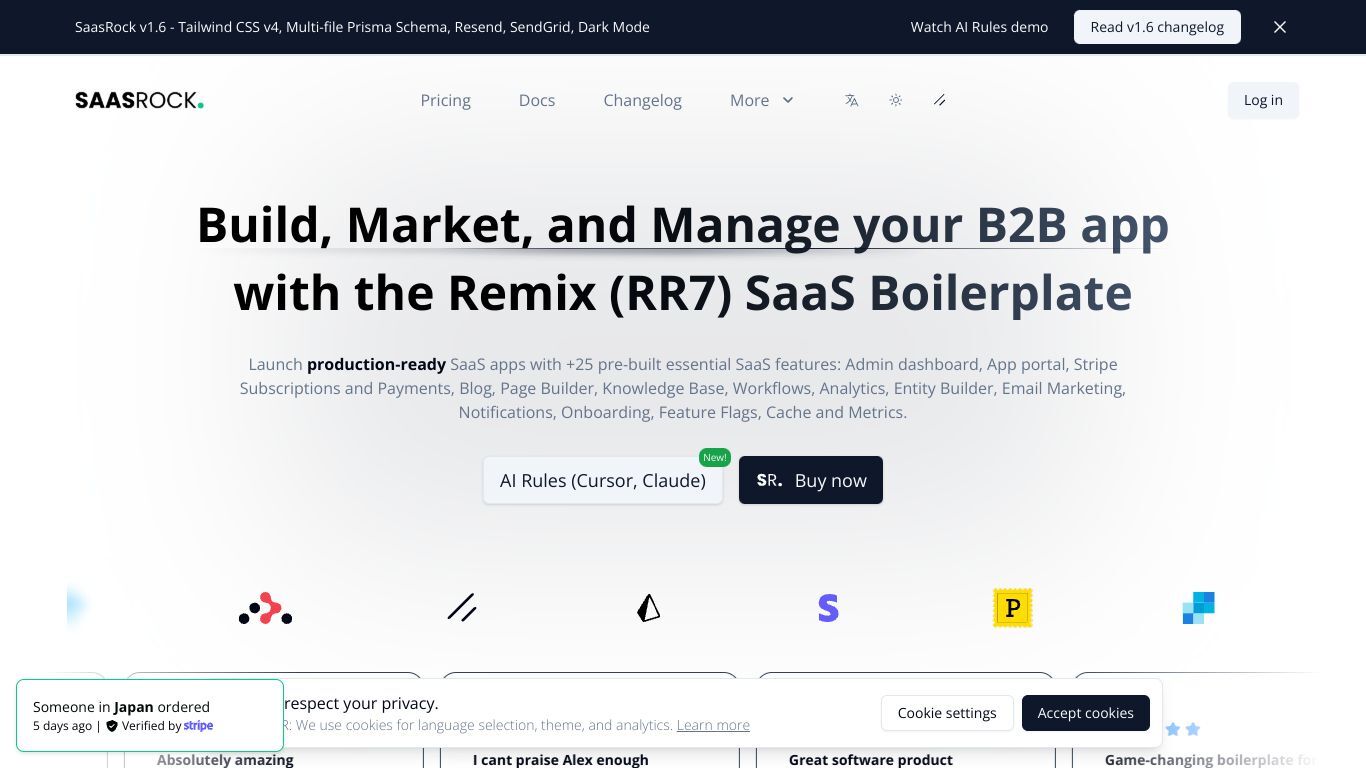Click the SaasRock logo
This screenshot has width=1366, height=768.
pyautogui.click(x=139, y=100)
